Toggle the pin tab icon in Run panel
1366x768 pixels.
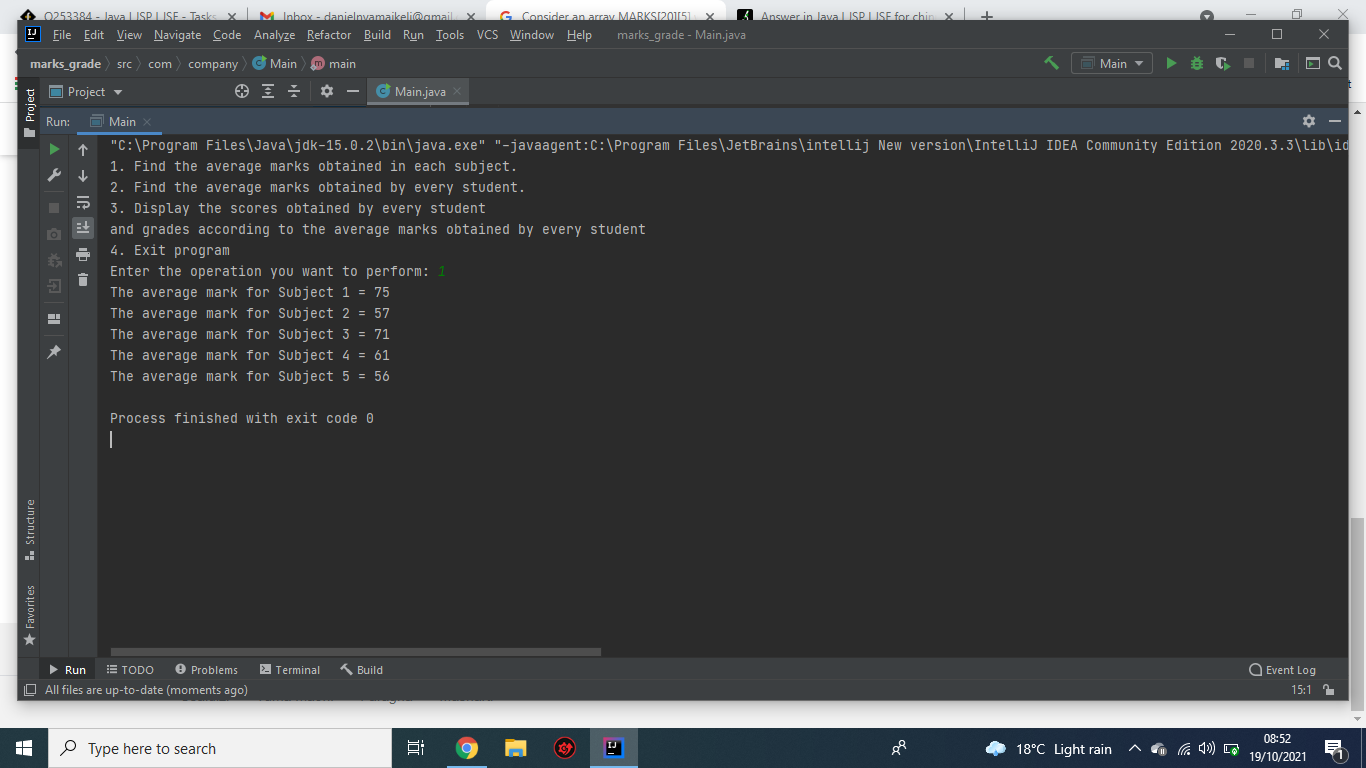click(x=54, y=352)
